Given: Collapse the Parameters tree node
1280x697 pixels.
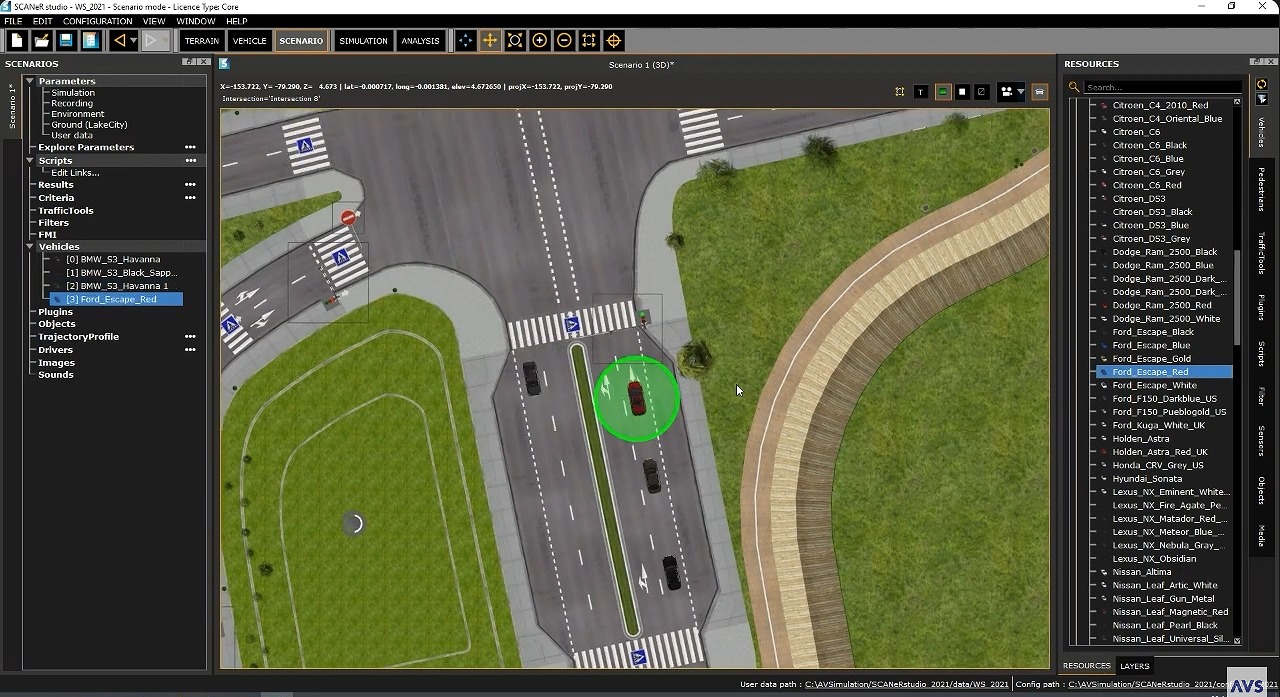Looking at the screenshot, I should (30, 81).
